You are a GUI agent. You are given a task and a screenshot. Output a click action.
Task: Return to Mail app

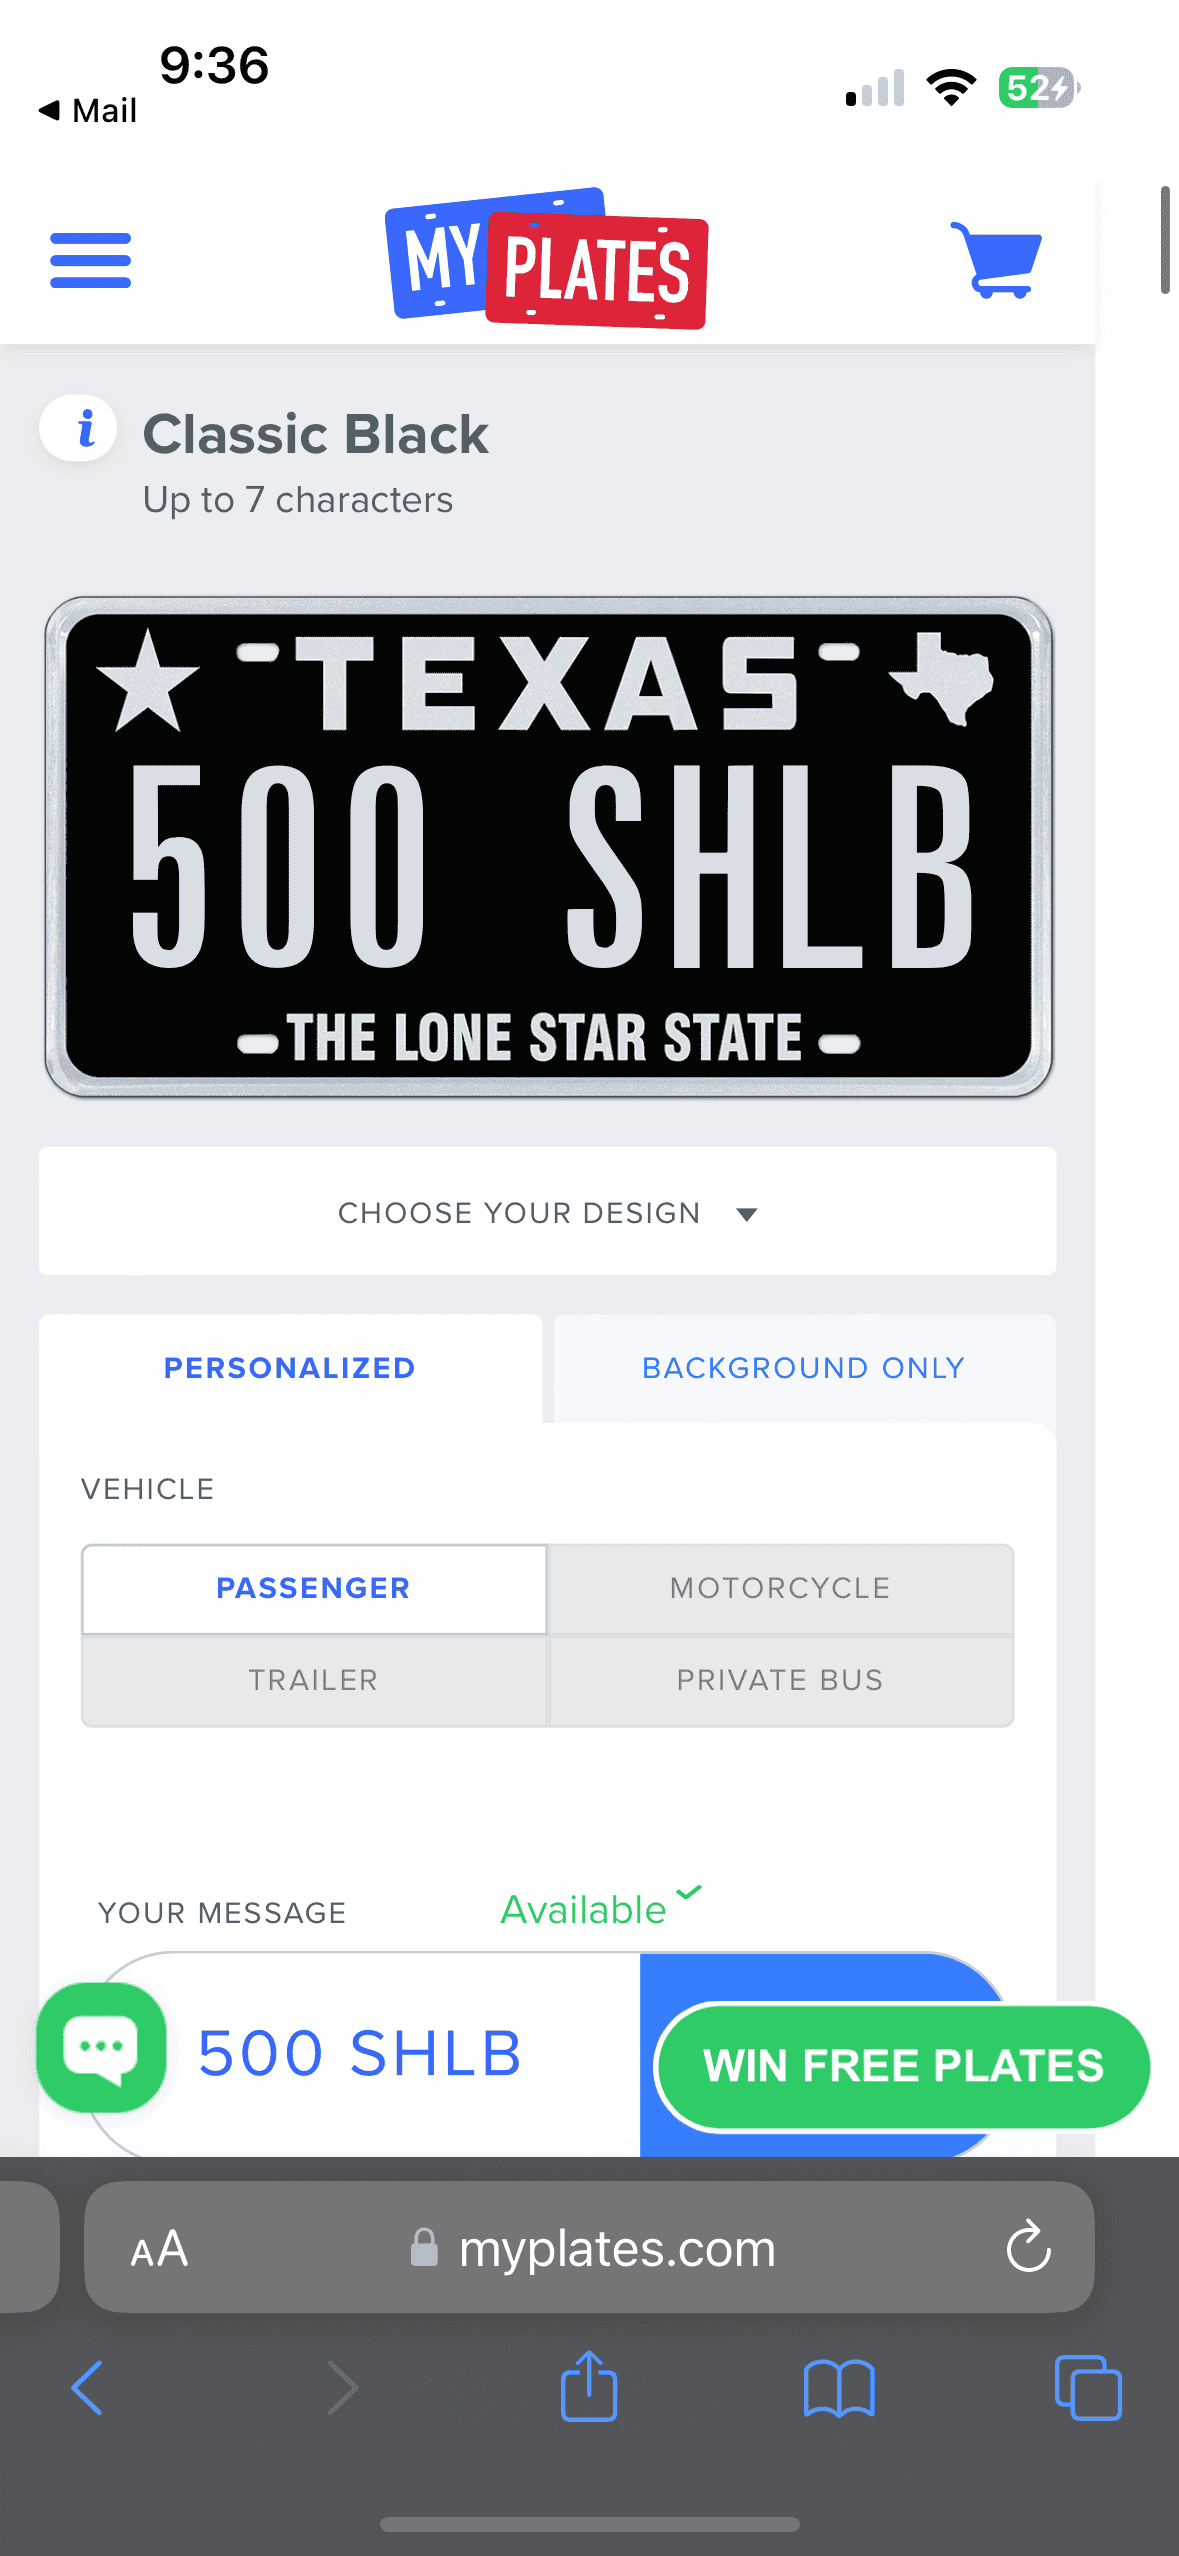(x=87, y=110)
